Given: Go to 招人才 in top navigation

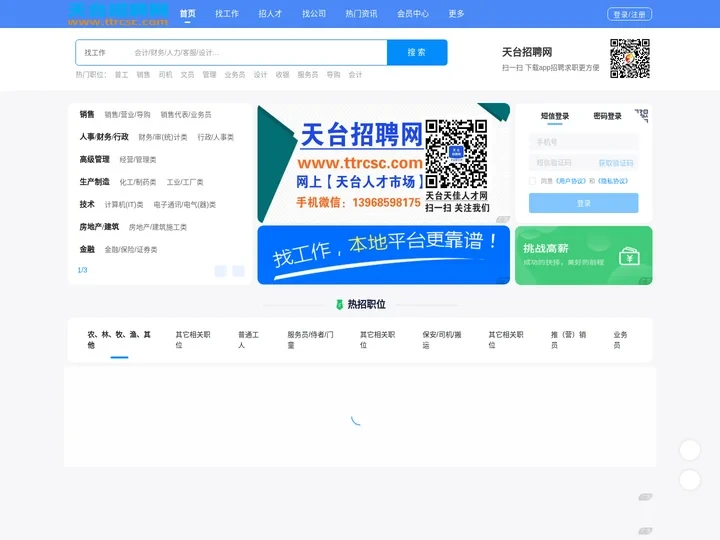Looking at the screenshot, I should click(270, 14).
